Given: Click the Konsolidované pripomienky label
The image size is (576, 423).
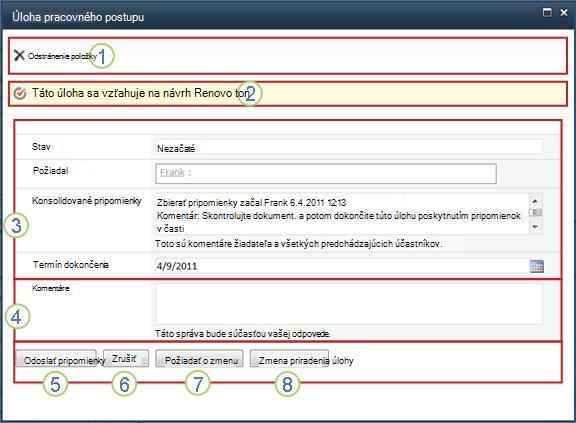Looking at the screenshot, I should (x=87, y=201).
